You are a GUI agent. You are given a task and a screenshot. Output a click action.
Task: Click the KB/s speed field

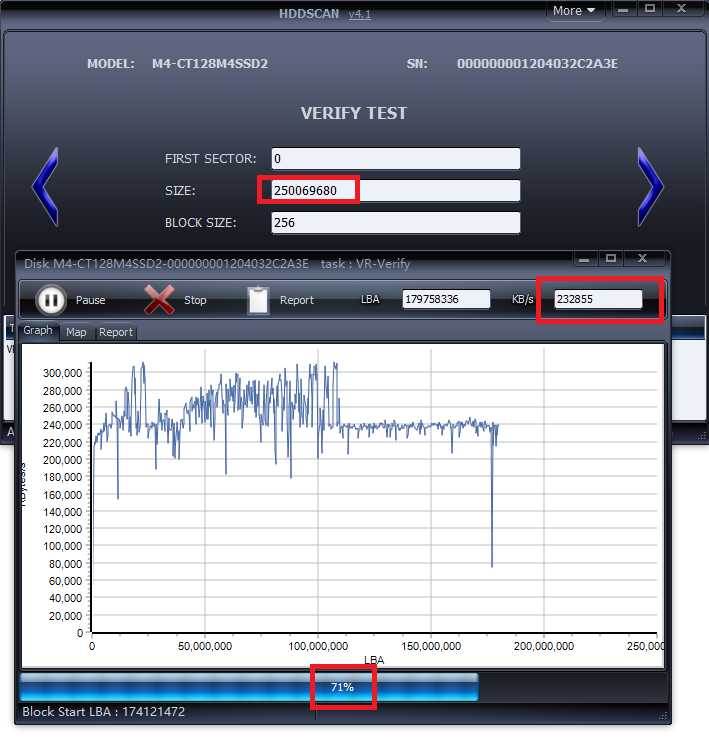(598, 299)
